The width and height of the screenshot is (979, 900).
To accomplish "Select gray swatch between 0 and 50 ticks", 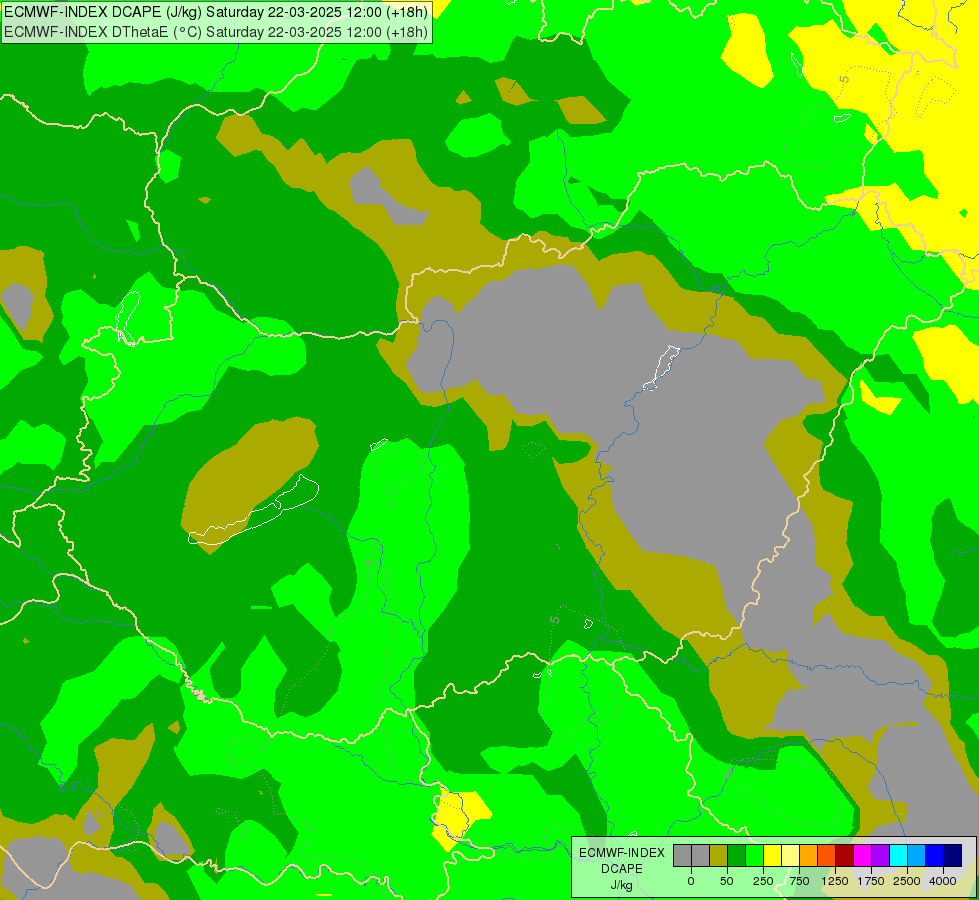I will (x=700, y=855).
